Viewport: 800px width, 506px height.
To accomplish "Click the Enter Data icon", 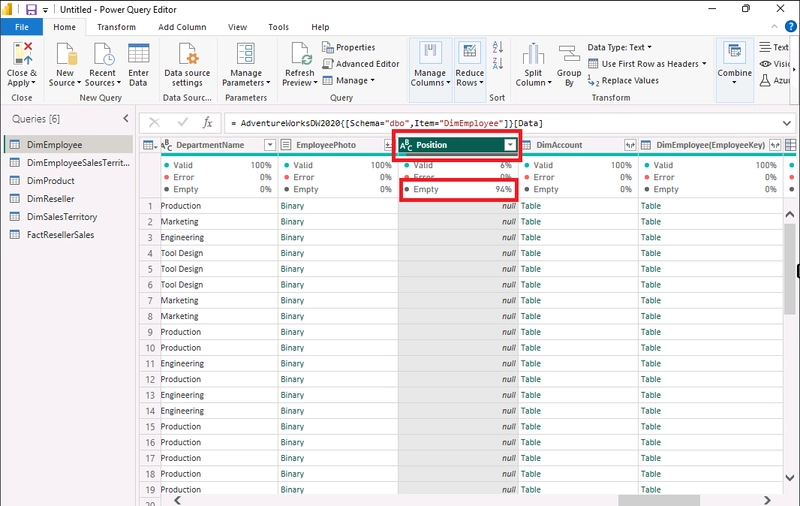I will coord(138,54).
